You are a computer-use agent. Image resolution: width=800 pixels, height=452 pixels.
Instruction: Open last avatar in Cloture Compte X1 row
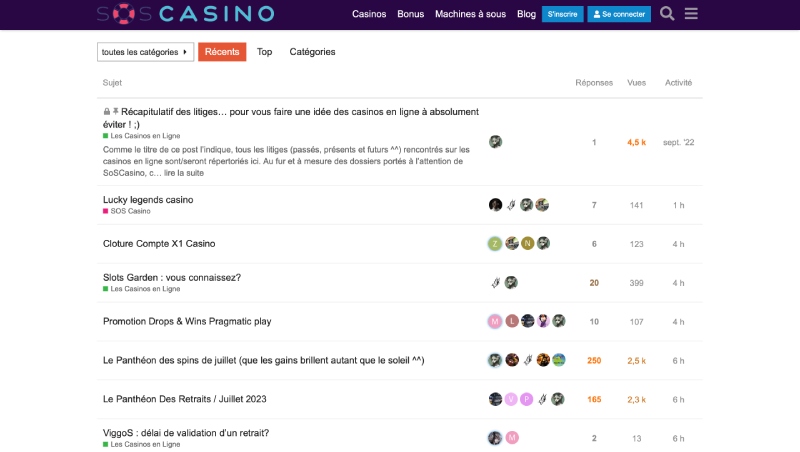pos(543,243)
